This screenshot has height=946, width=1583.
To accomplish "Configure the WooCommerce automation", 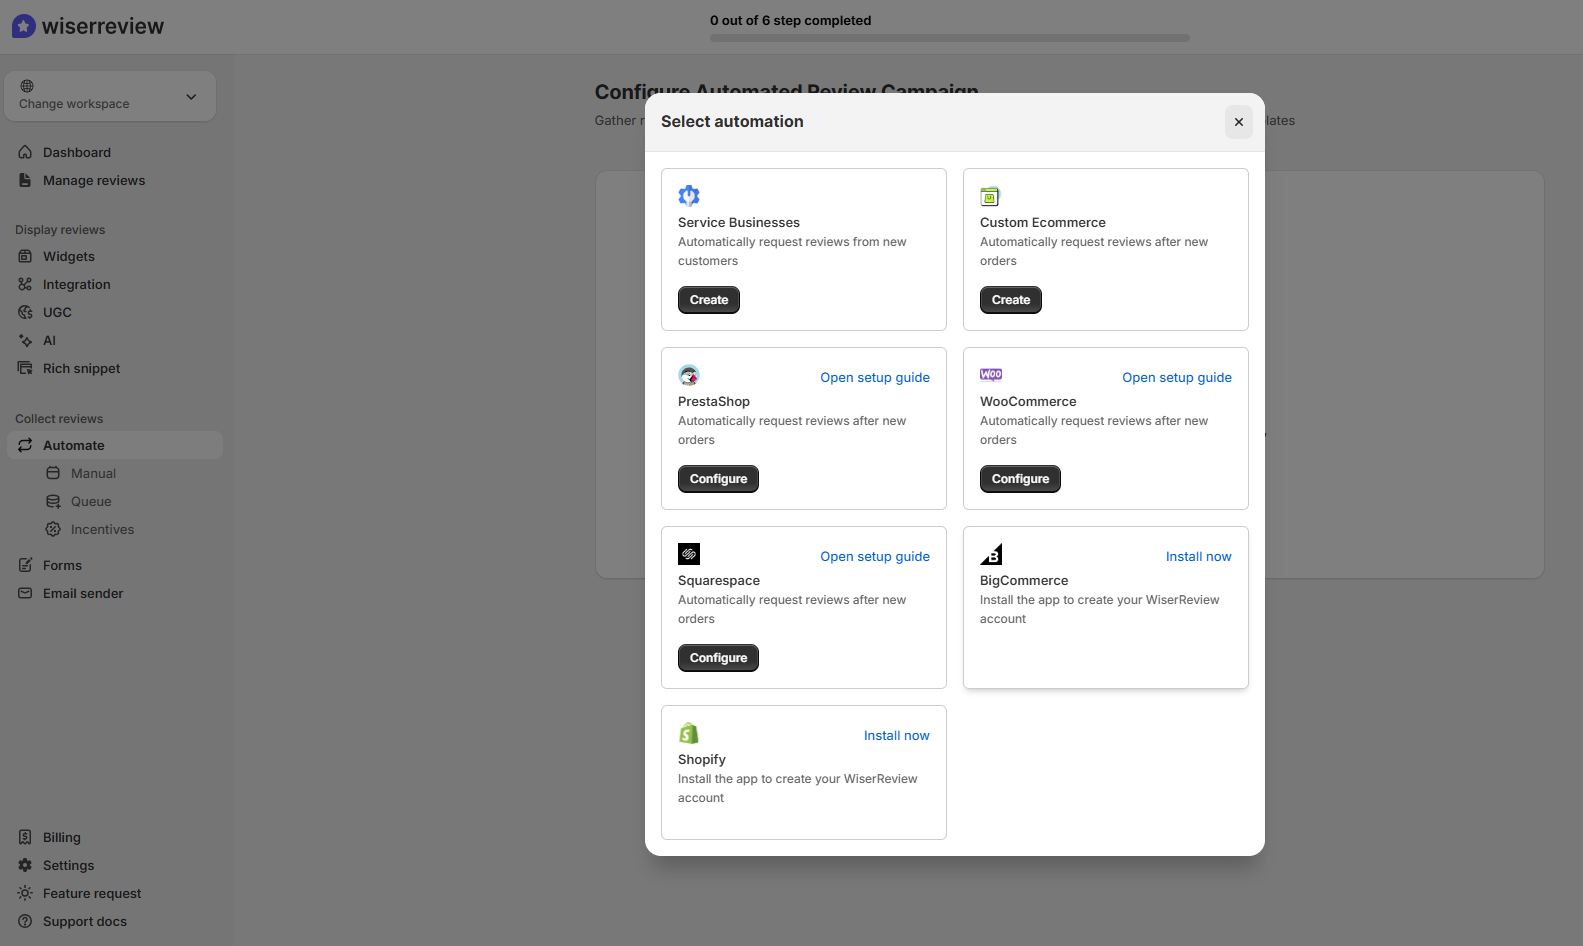I will tap(1020, 479).
